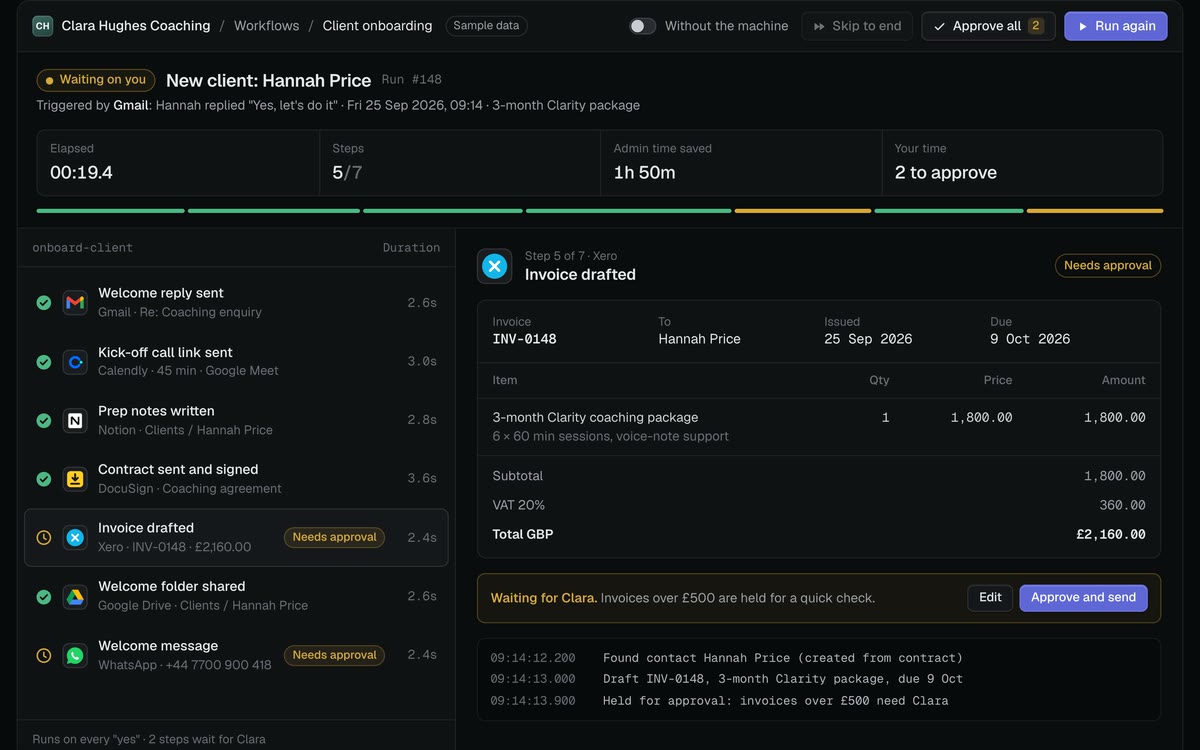Click the Waiting on you status badge
Viewport: 1200px width, 750px height.
[95, 80]
